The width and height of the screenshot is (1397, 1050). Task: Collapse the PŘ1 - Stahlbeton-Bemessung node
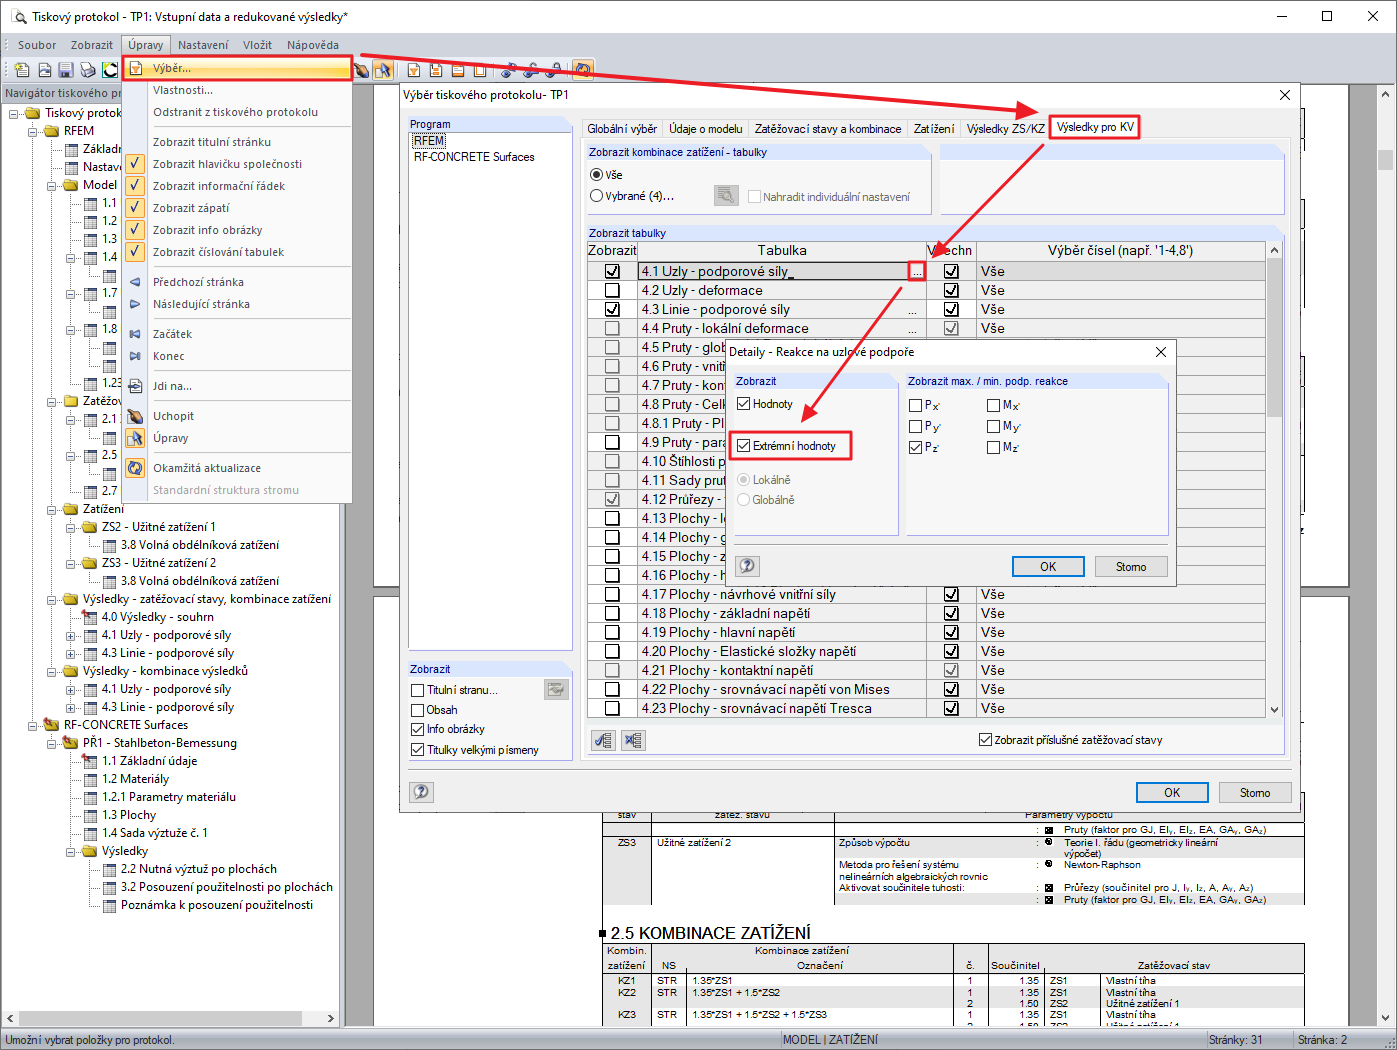point(52,743)
